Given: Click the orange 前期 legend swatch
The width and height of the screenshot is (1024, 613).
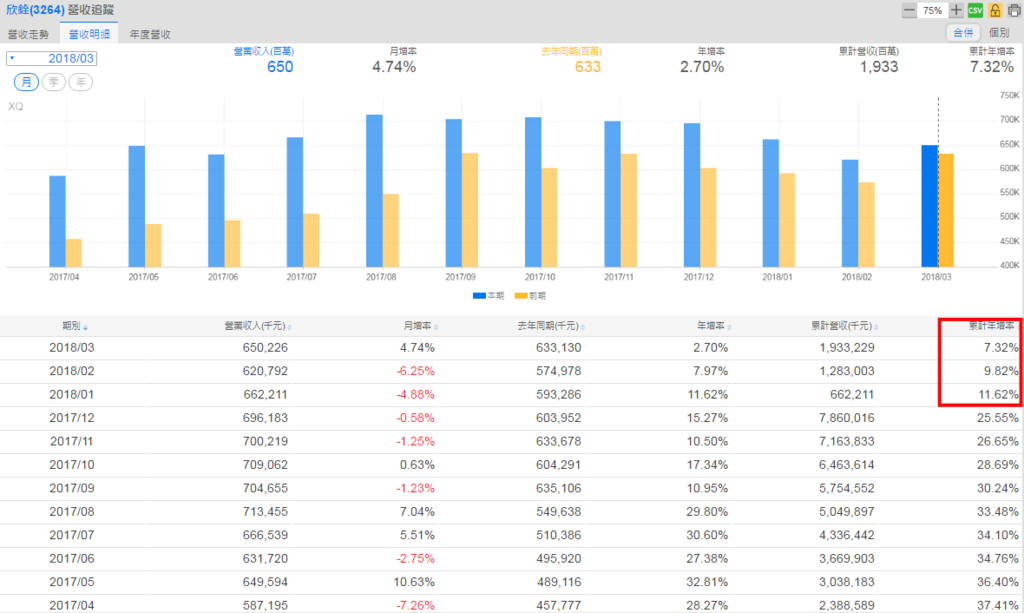Looking at the screenshot, I should tap(520, 296).
